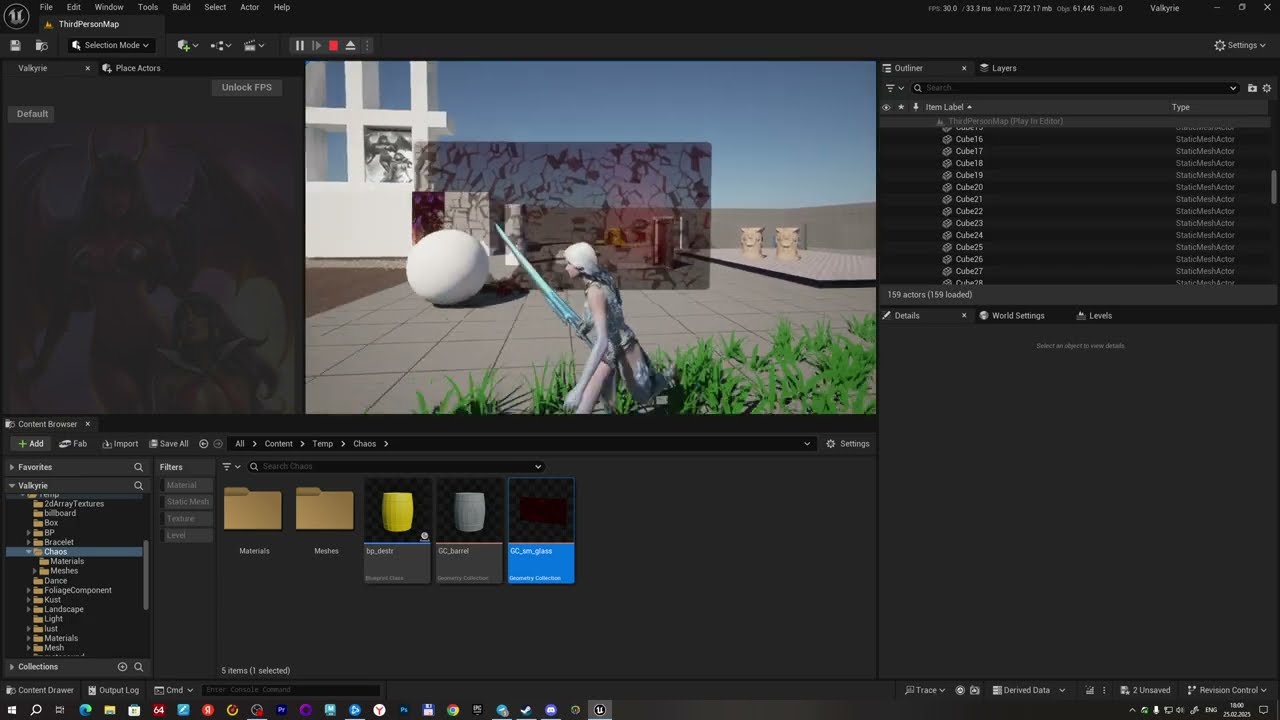
Task: Click the Outliner search field
Action: coord(1074,88)
